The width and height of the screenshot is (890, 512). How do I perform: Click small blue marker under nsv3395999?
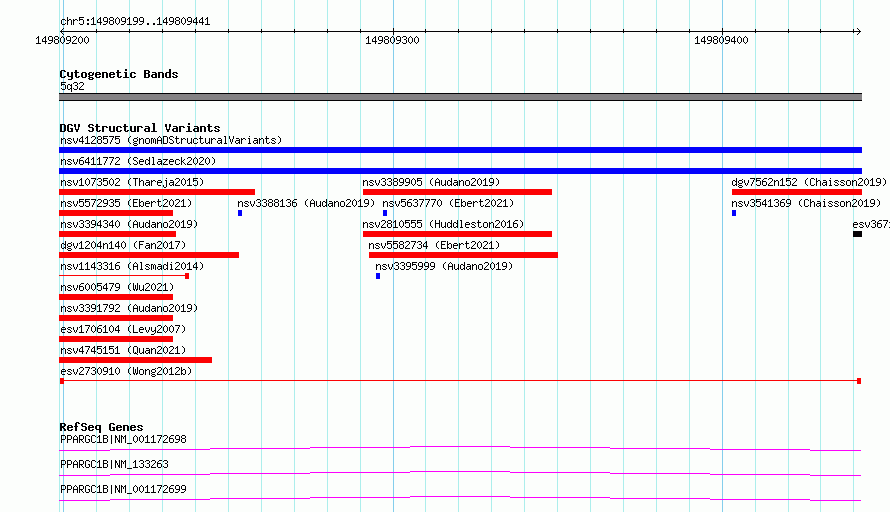click(378, 276)
